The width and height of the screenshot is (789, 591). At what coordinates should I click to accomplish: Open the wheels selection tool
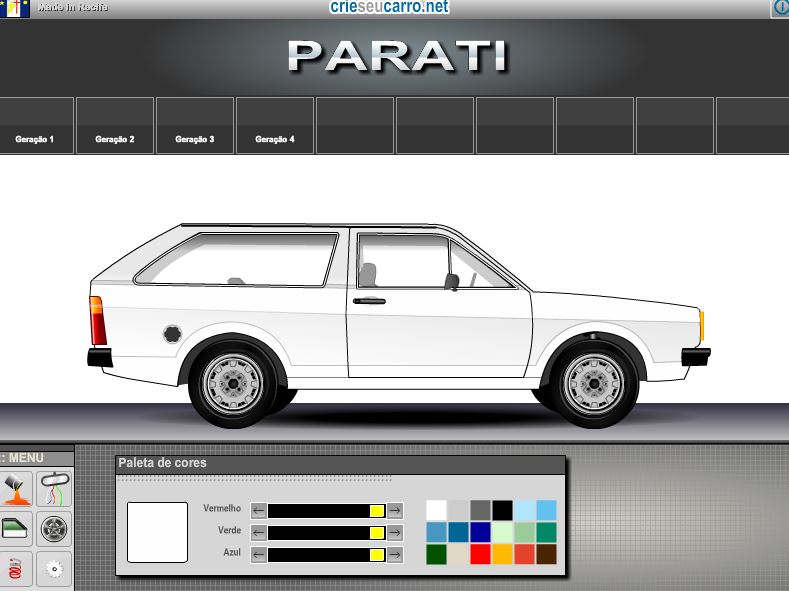54,529
